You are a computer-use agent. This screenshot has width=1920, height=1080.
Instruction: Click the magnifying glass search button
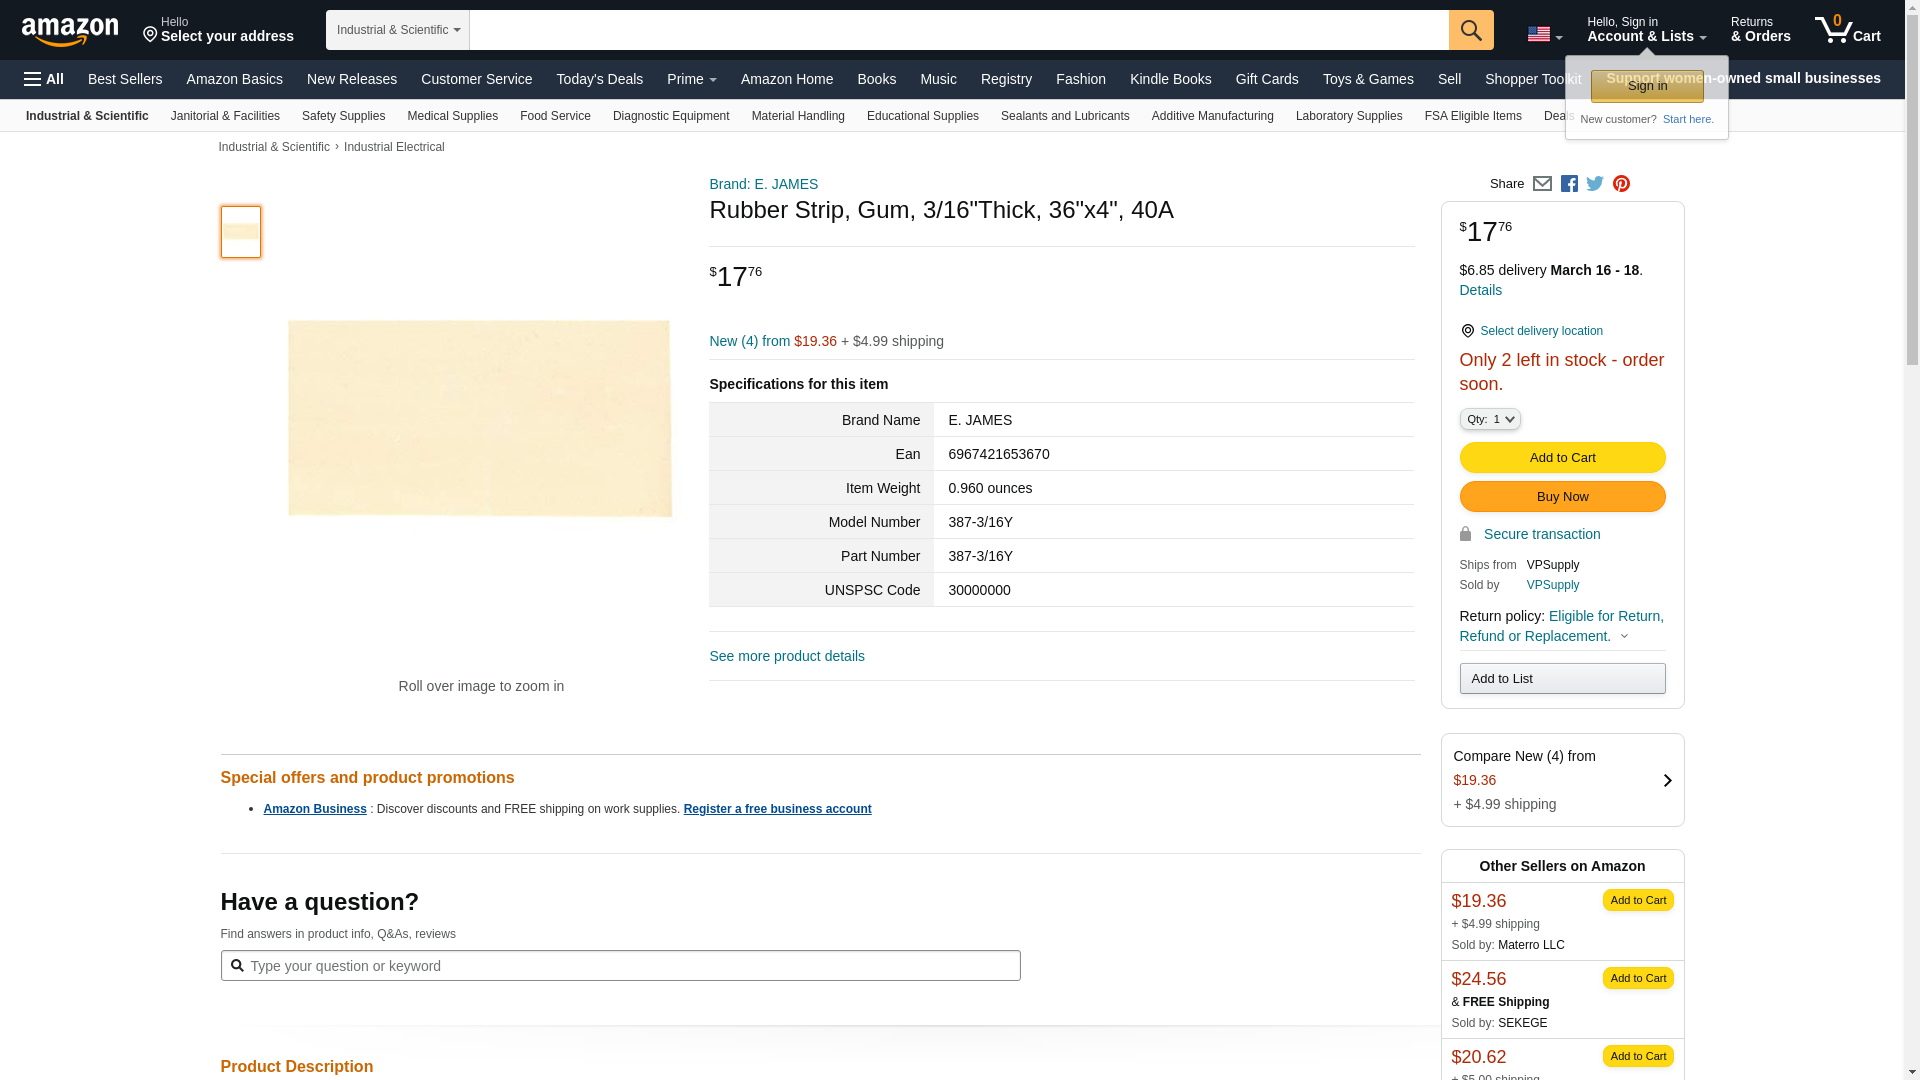(1471, 30)
